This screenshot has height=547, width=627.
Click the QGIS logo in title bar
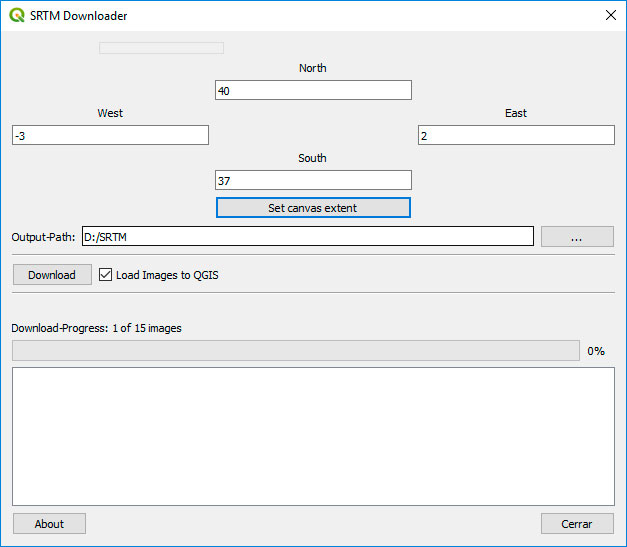(x=17, y=16)
